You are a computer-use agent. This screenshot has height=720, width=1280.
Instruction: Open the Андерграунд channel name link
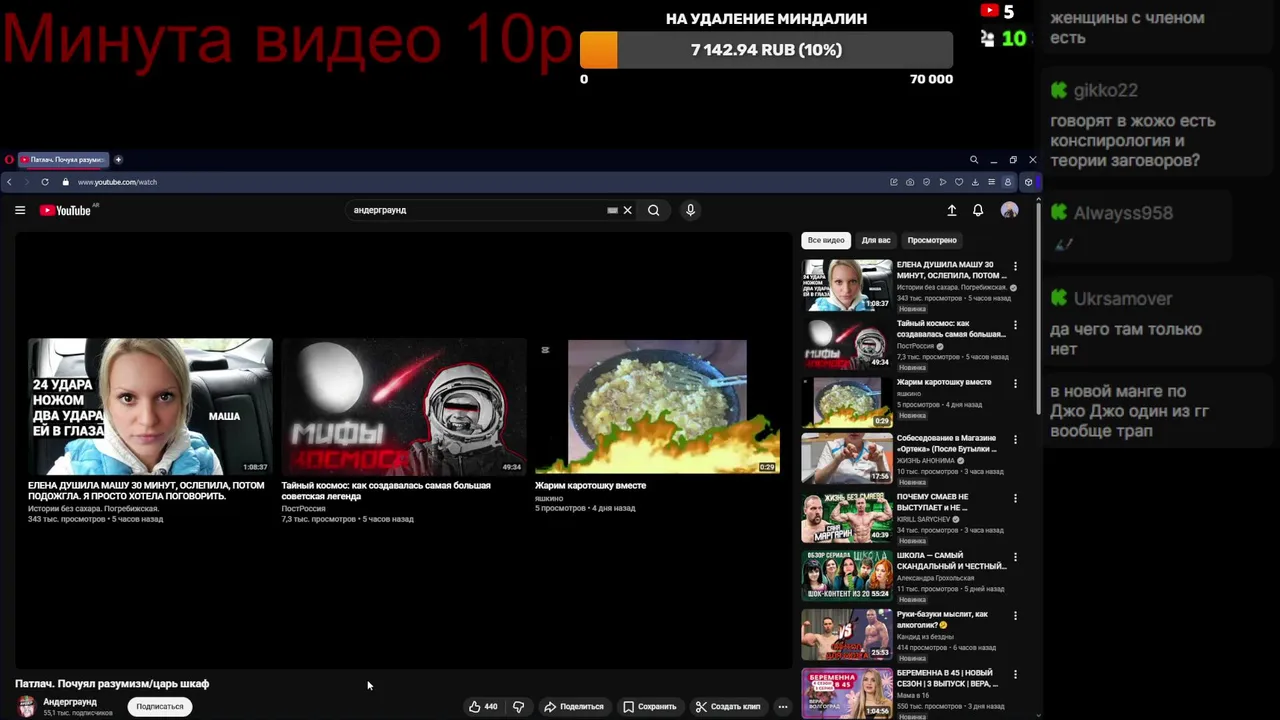point(70,702)
